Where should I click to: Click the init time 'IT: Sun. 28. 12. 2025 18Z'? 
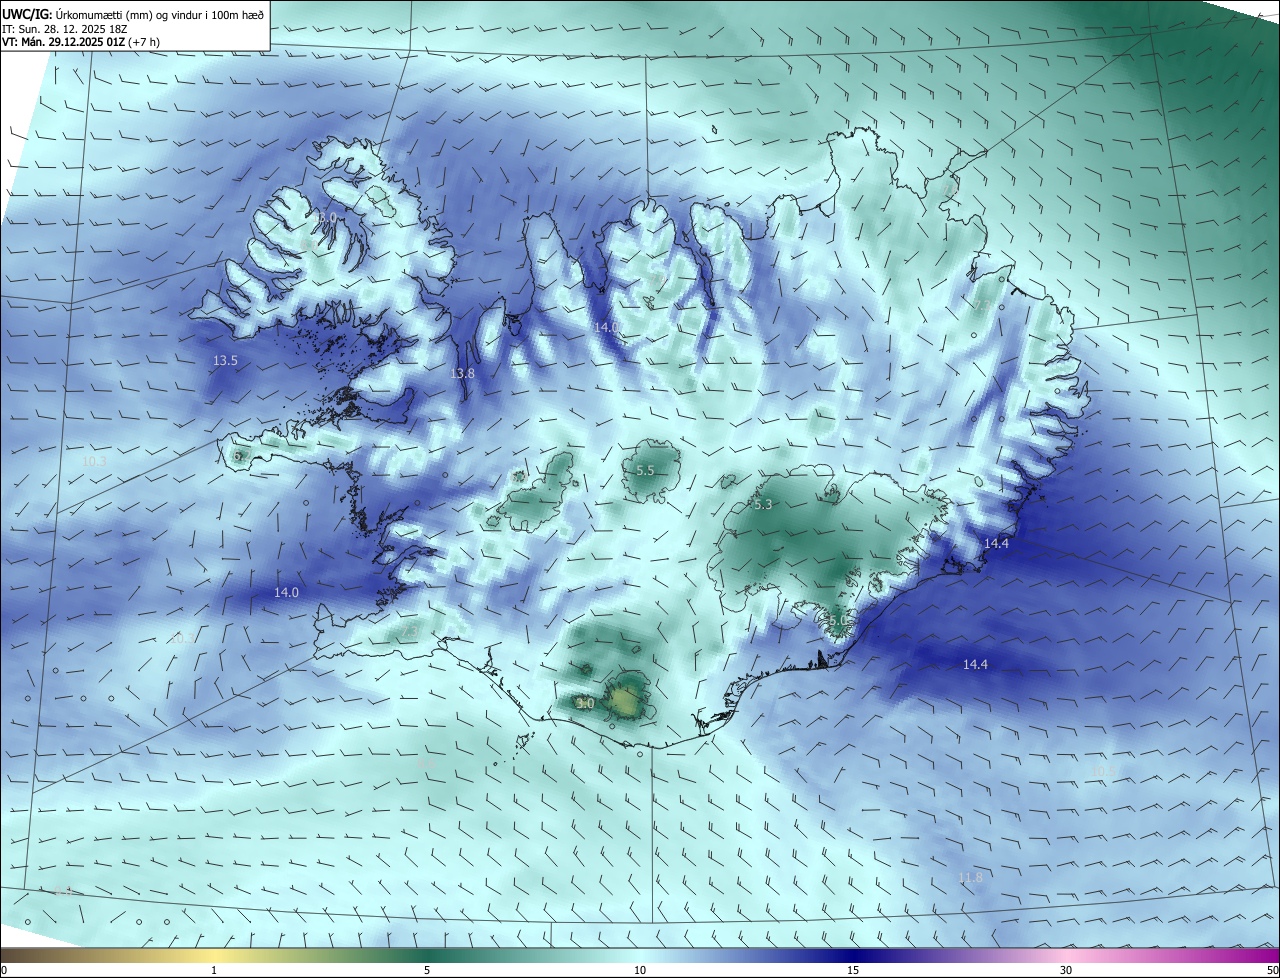pos(64,29)
